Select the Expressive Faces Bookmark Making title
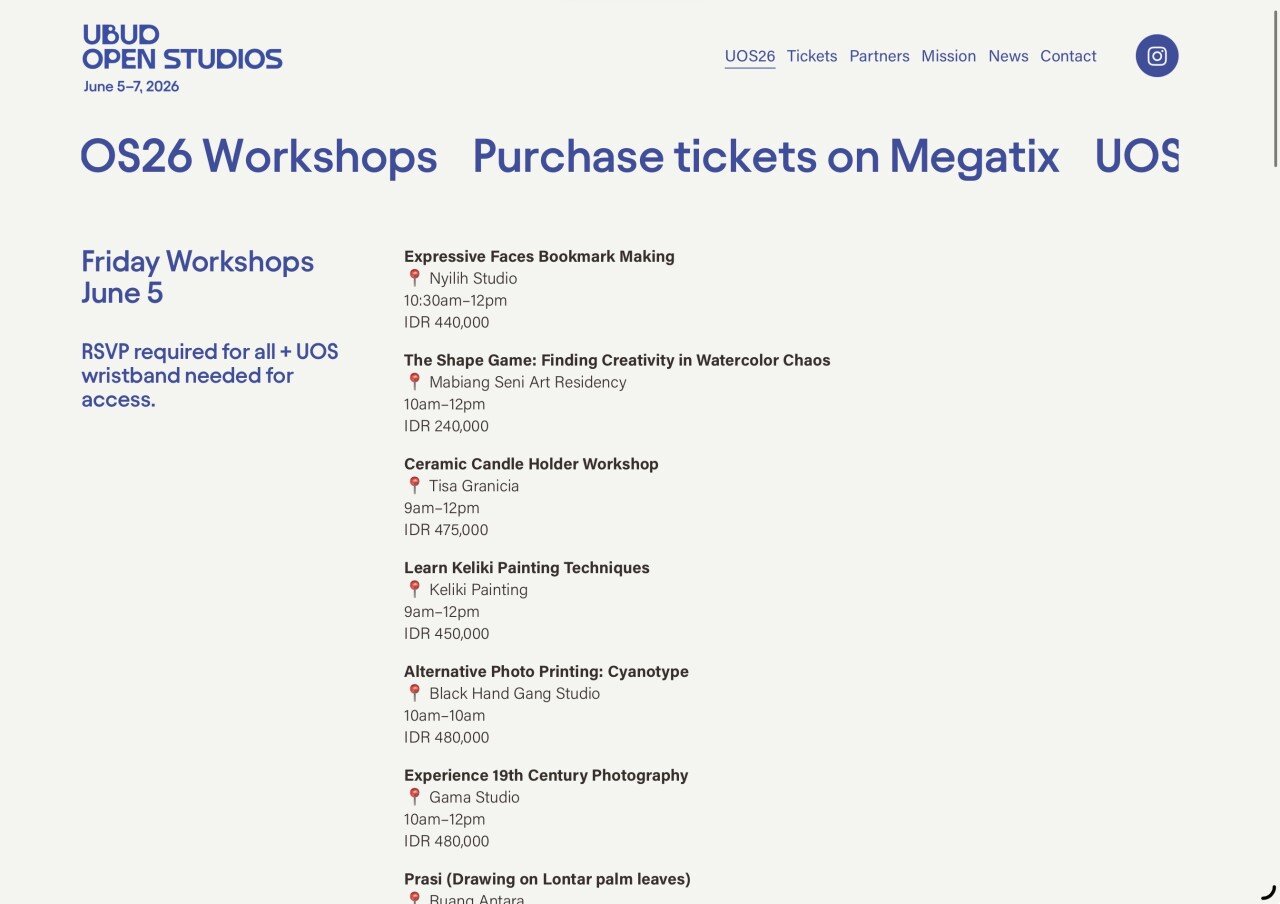1280x904 pixels. point(539,256)
